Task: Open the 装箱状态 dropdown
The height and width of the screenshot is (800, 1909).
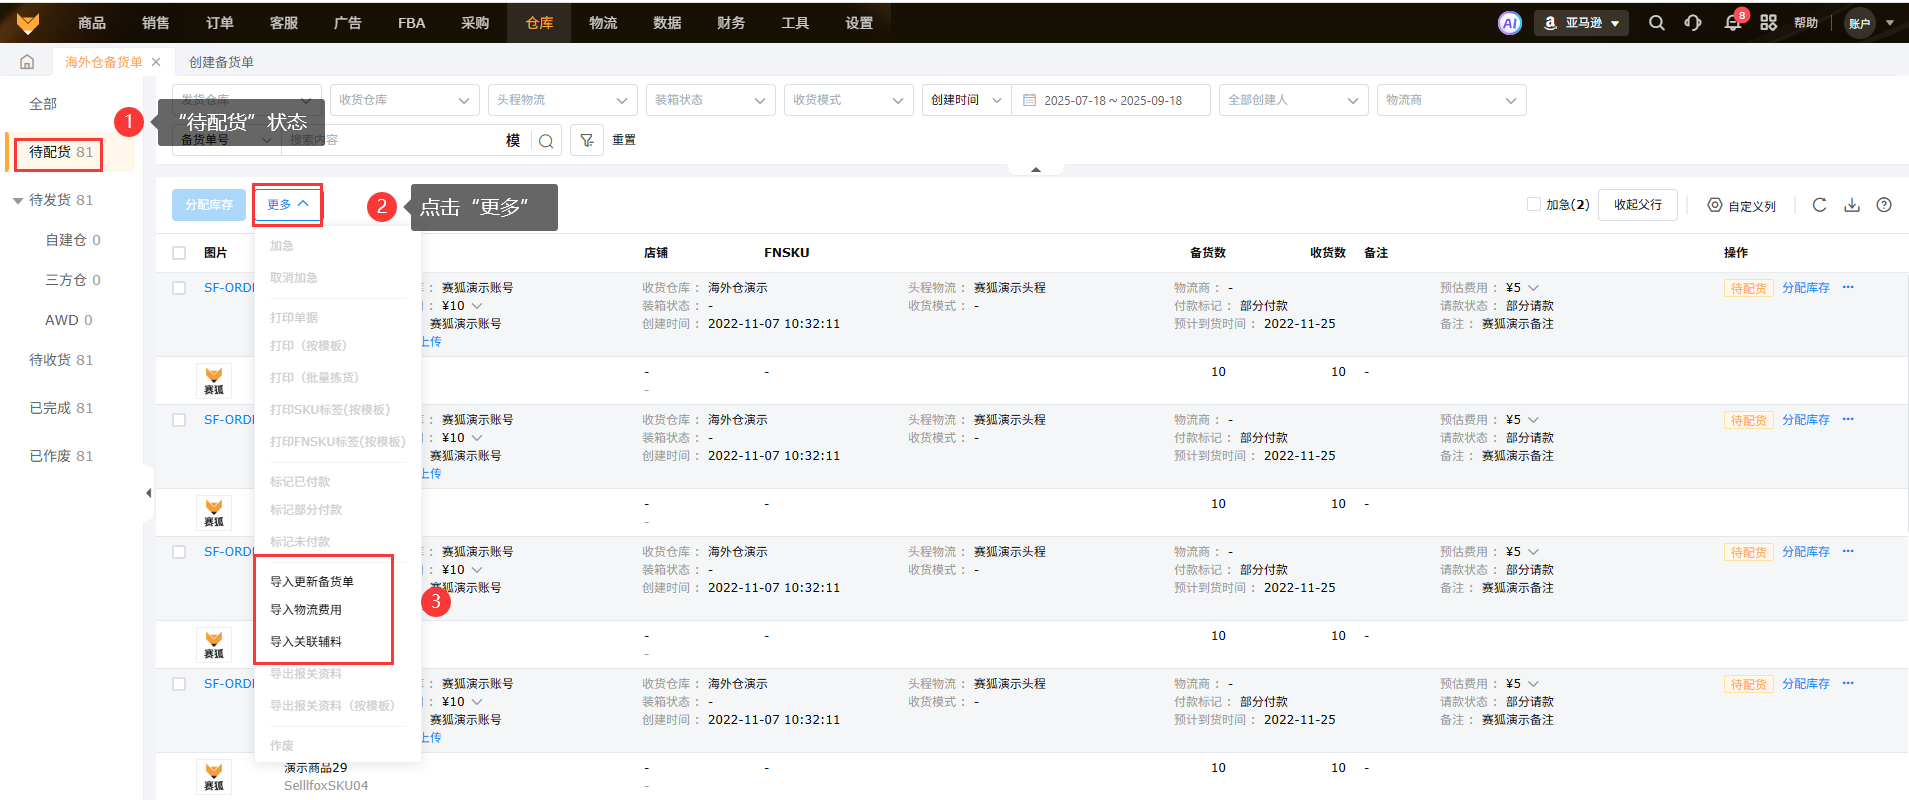Action: [710, 100]
